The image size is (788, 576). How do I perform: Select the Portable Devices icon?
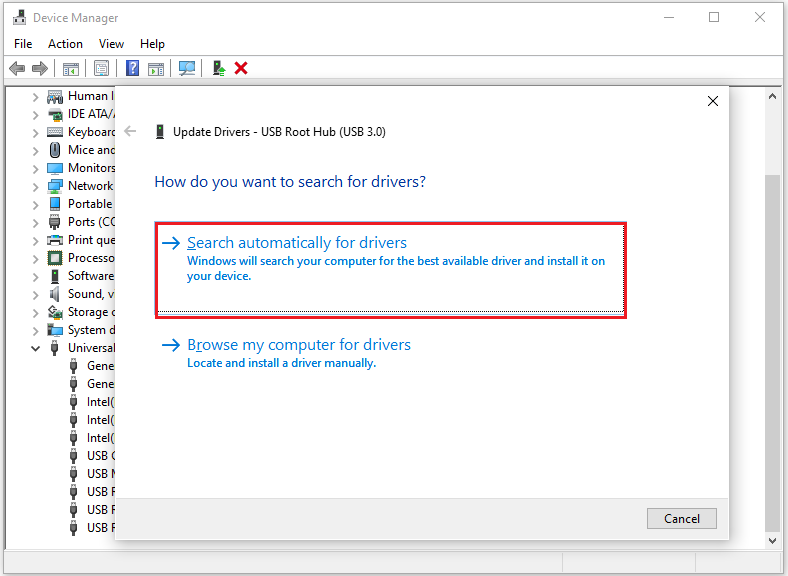coord(55,204)
